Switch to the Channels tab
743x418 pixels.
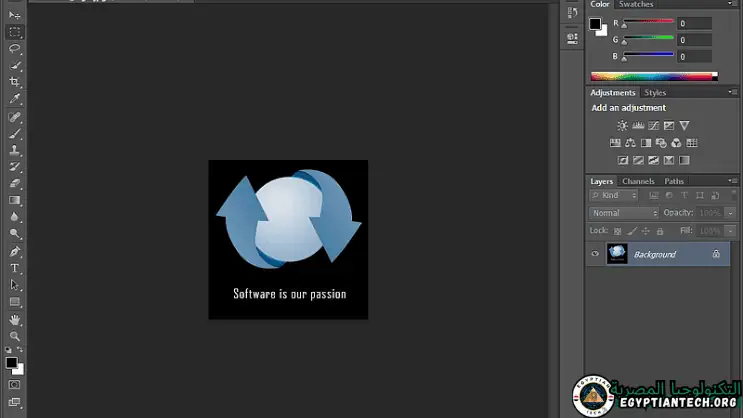pos(638,181)
